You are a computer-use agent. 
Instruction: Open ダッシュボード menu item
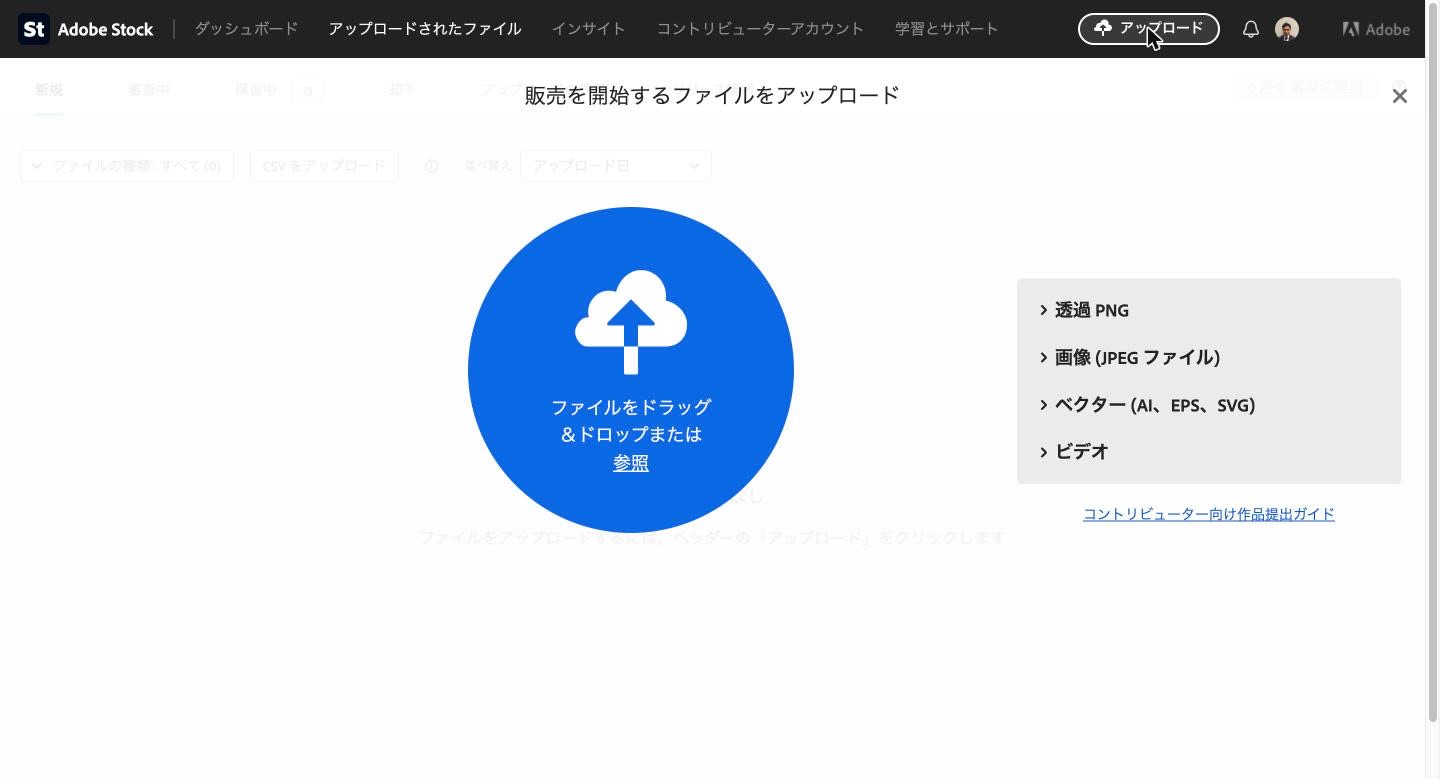coord(246,29)
